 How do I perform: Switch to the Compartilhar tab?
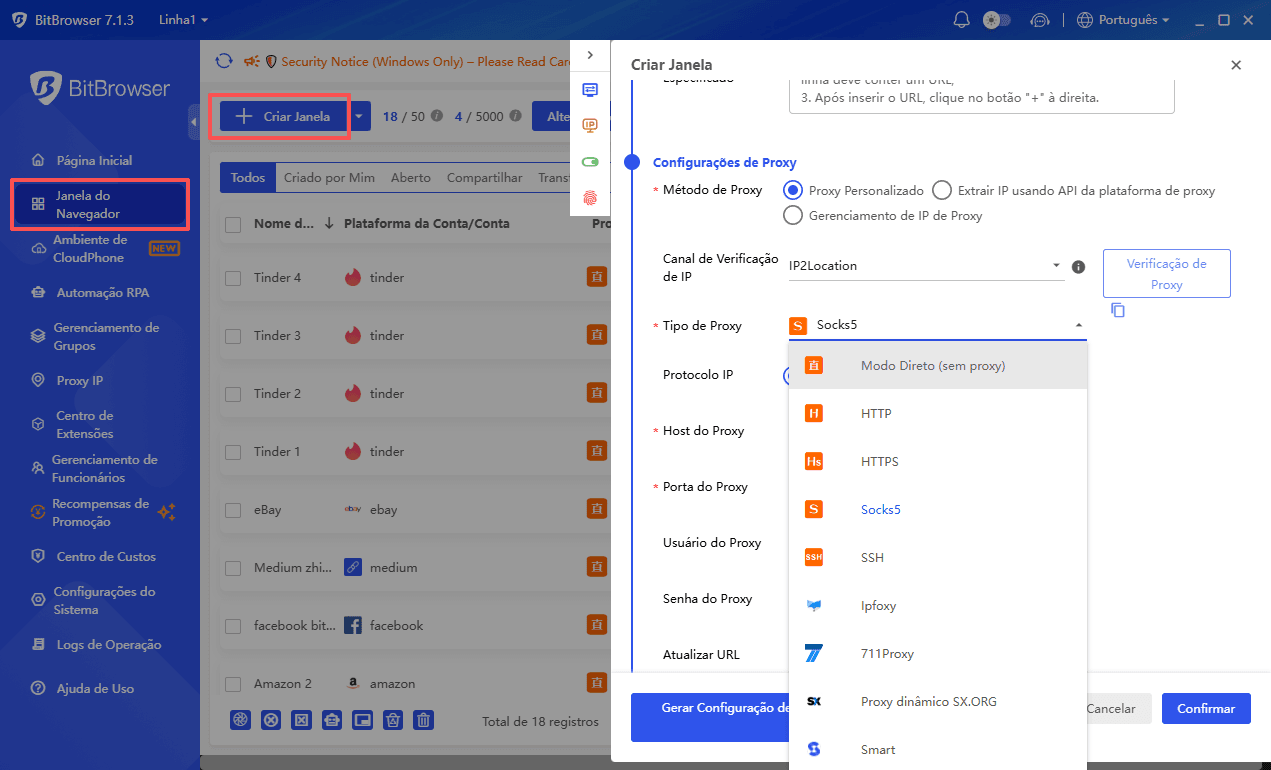pyautogui.click(x=484, y=178)
